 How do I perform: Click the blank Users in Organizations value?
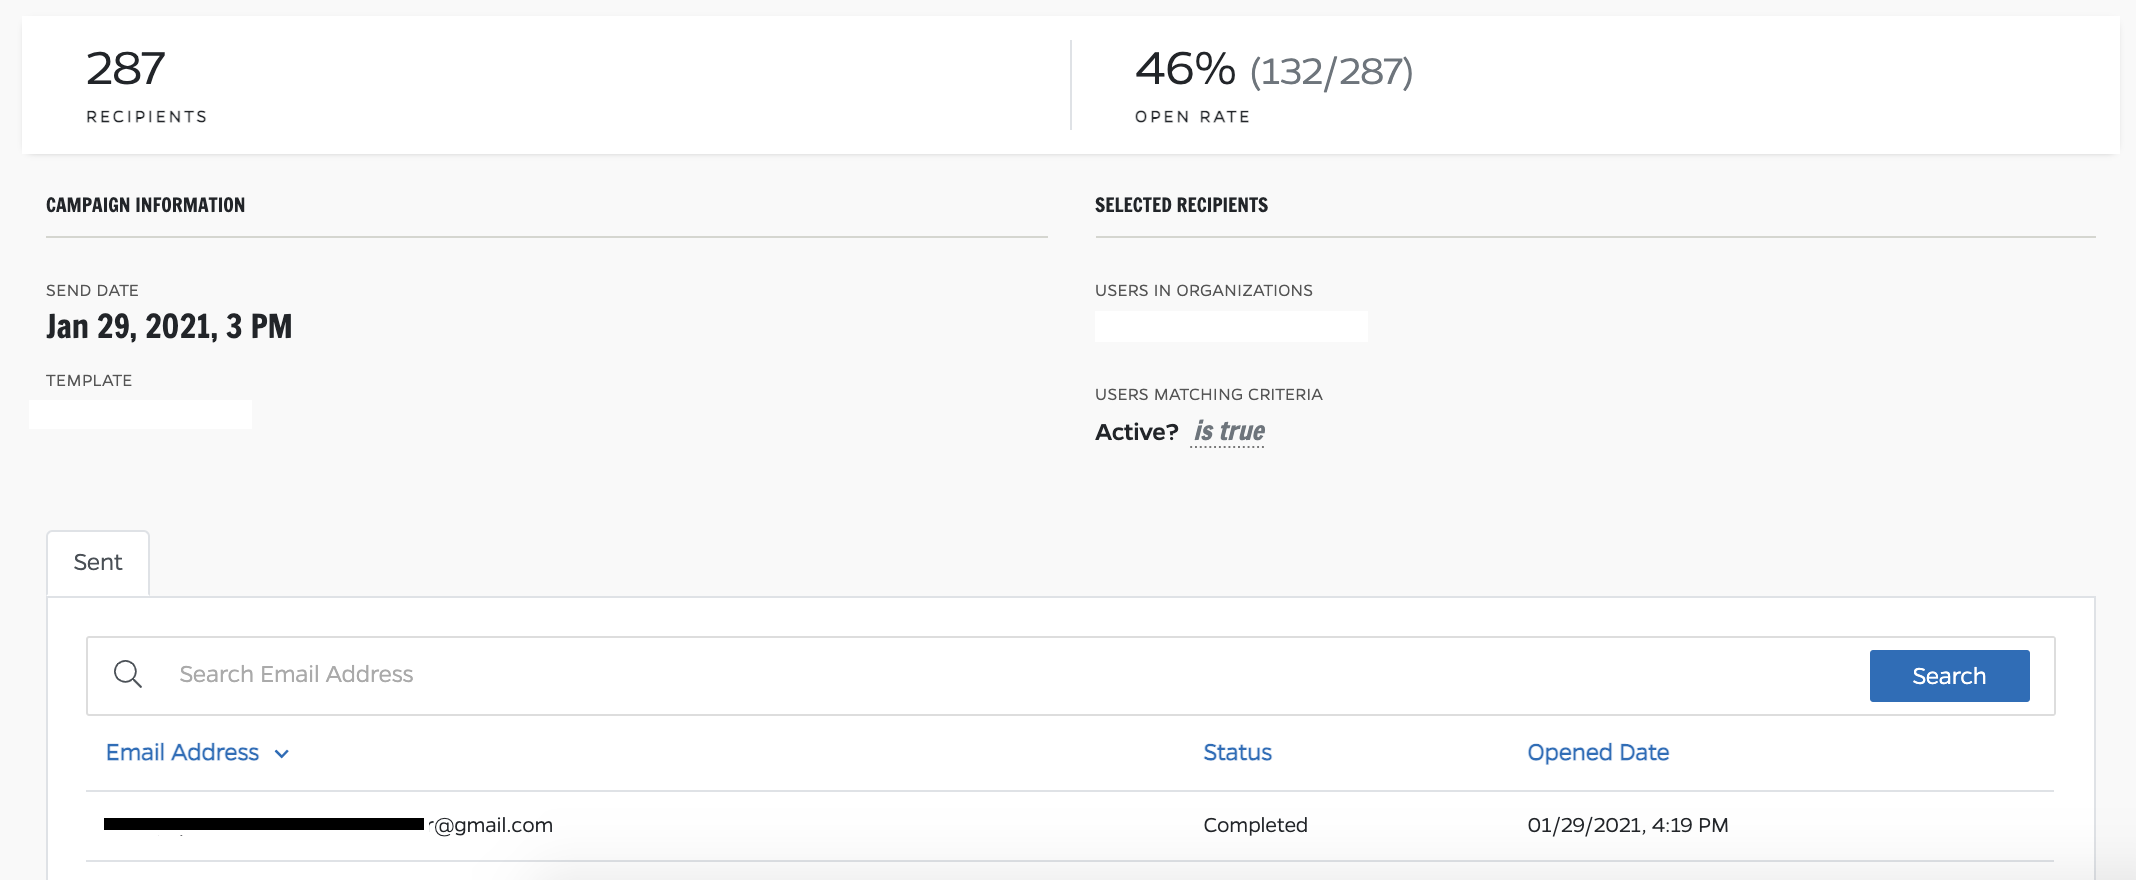[1231, 327]
